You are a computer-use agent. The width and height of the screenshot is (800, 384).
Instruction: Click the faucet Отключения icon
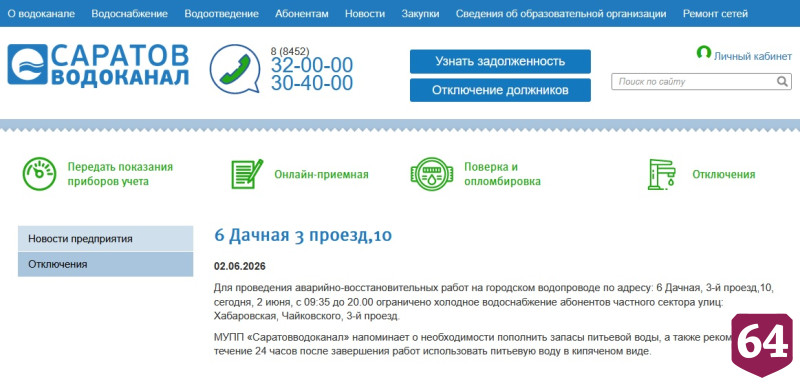(661, 174)
